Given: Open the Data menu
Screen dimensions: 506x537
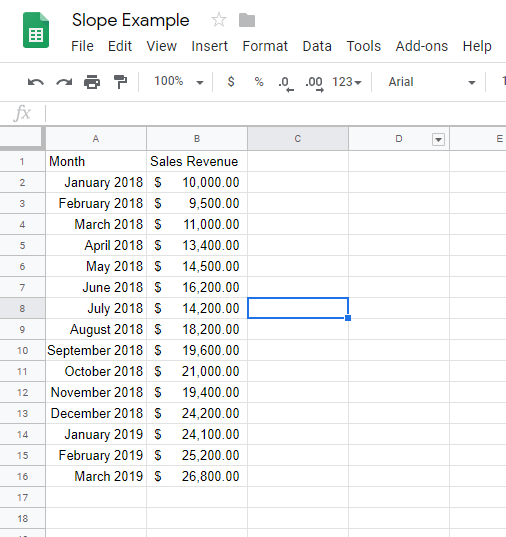Looking at the screenshot, I should point(317,46).
